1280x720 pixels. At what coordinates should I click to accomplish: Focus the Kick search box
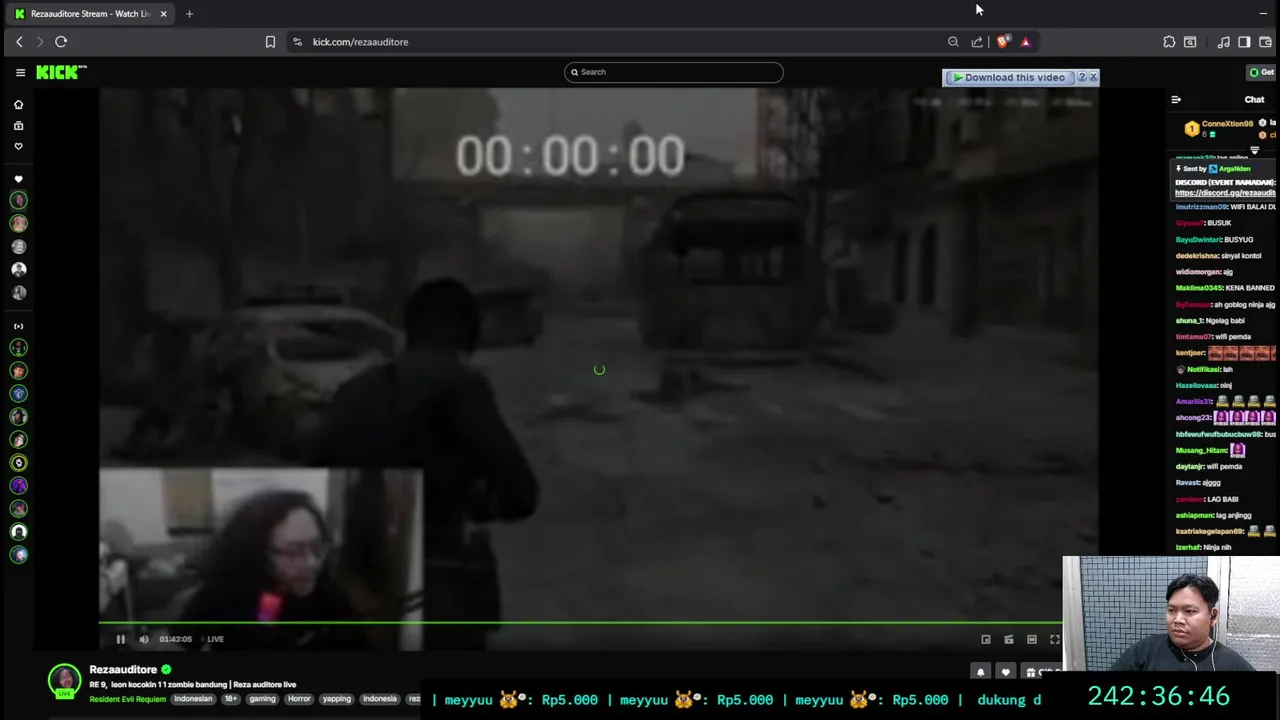[674, 72]
